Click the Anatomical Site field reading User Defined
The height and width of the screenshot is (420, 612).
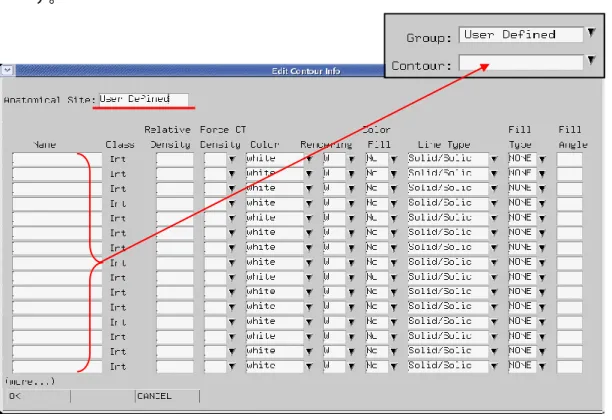click(x=144, y=100)
